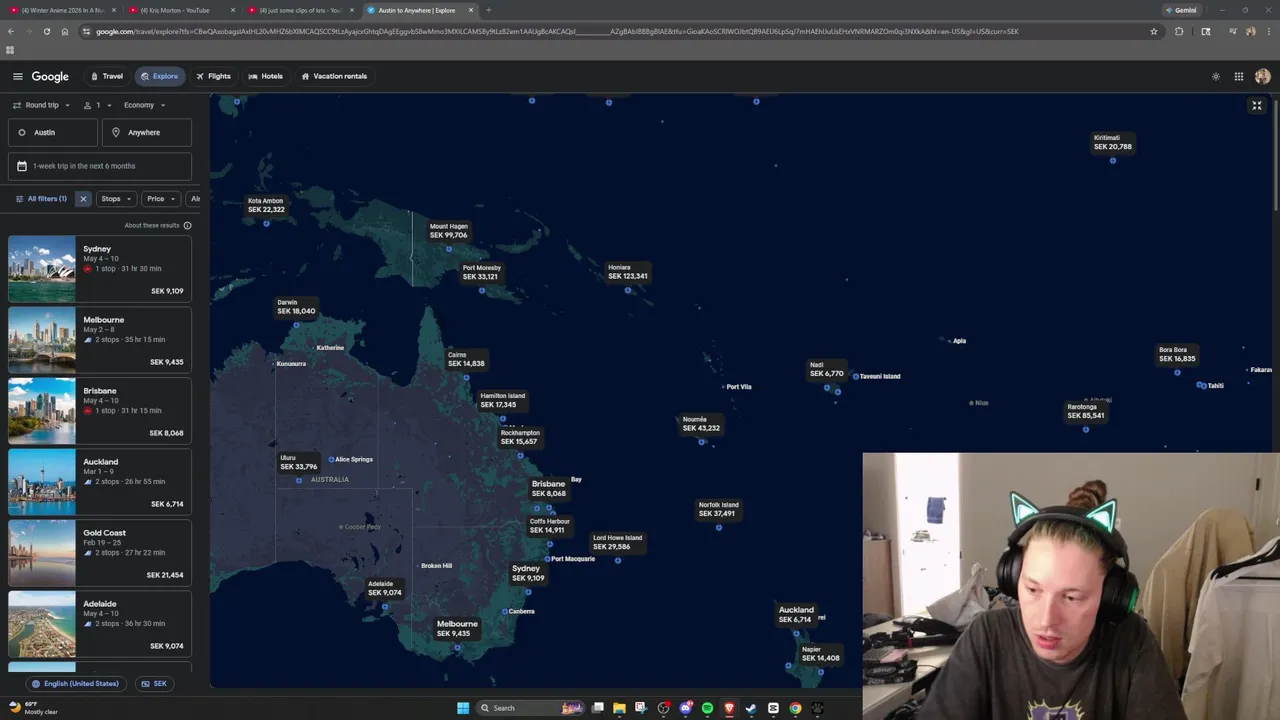Screen dimensions: 1280x720
Task: Click Kota Ambon SEK 22,322 label
Action: (266, 205)
